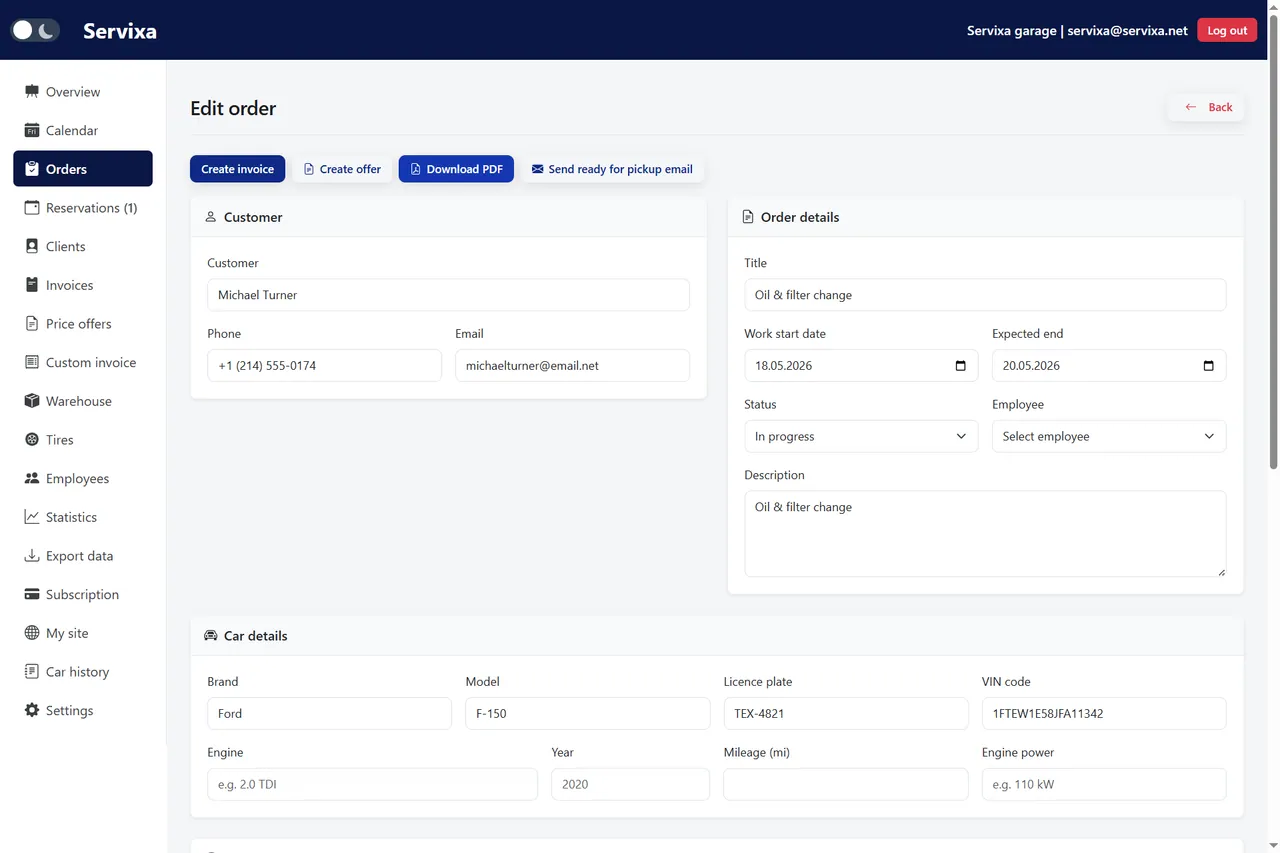Viewport: 1280px width, 853px height.
Task: Click the Clients sidebar icon
Action: pos(32,246)
